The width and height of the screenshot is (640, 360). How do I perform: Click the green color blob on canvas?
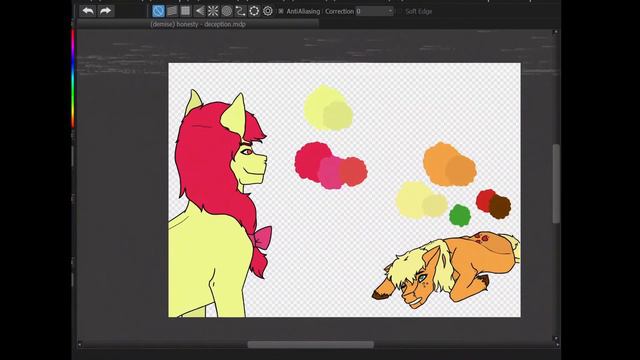pos(460,216)
